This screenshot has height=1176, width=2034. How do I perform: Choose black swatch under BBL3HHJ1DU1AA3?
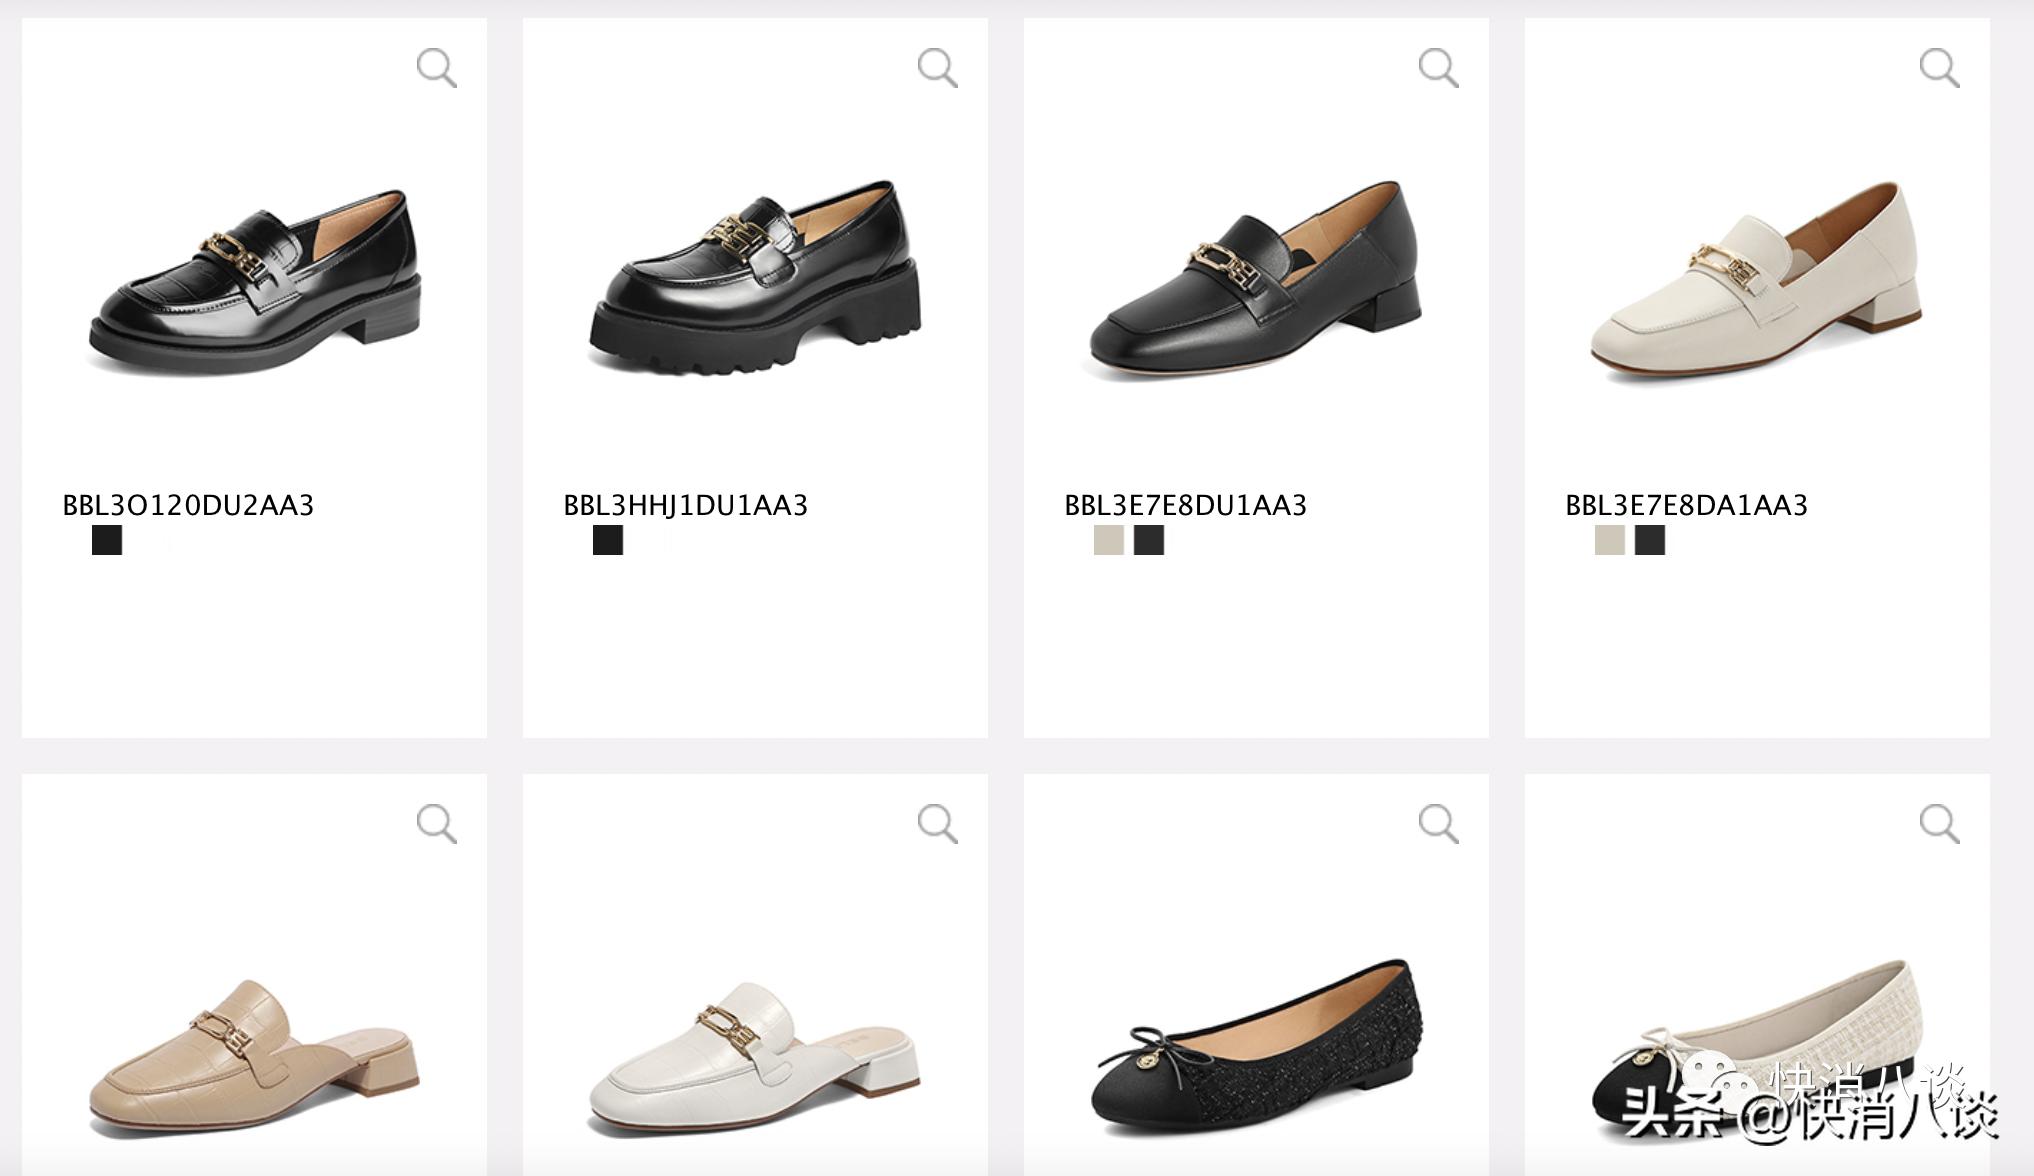coord(608,540)
